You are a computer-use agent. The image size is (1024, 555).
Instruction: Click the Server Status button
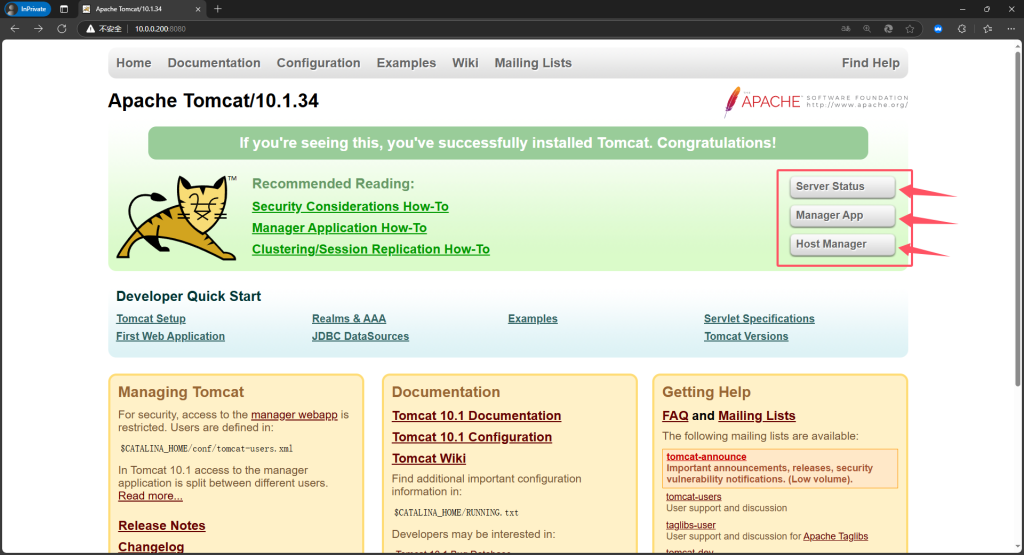tap(842, 187)
